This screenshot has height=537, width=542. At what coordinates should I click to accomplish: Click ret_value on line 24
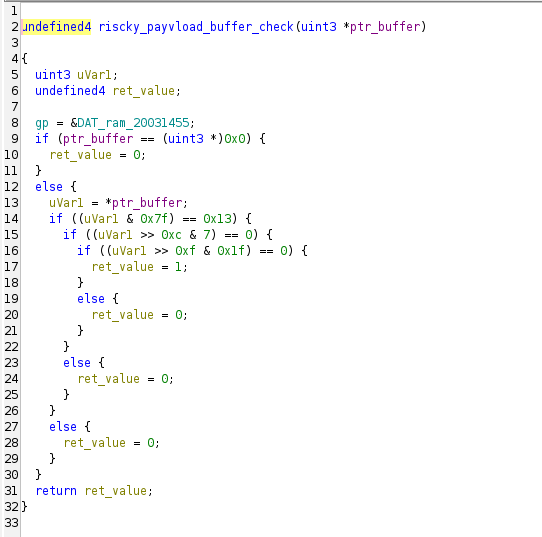pyautogui.click(x=109, y=379)
